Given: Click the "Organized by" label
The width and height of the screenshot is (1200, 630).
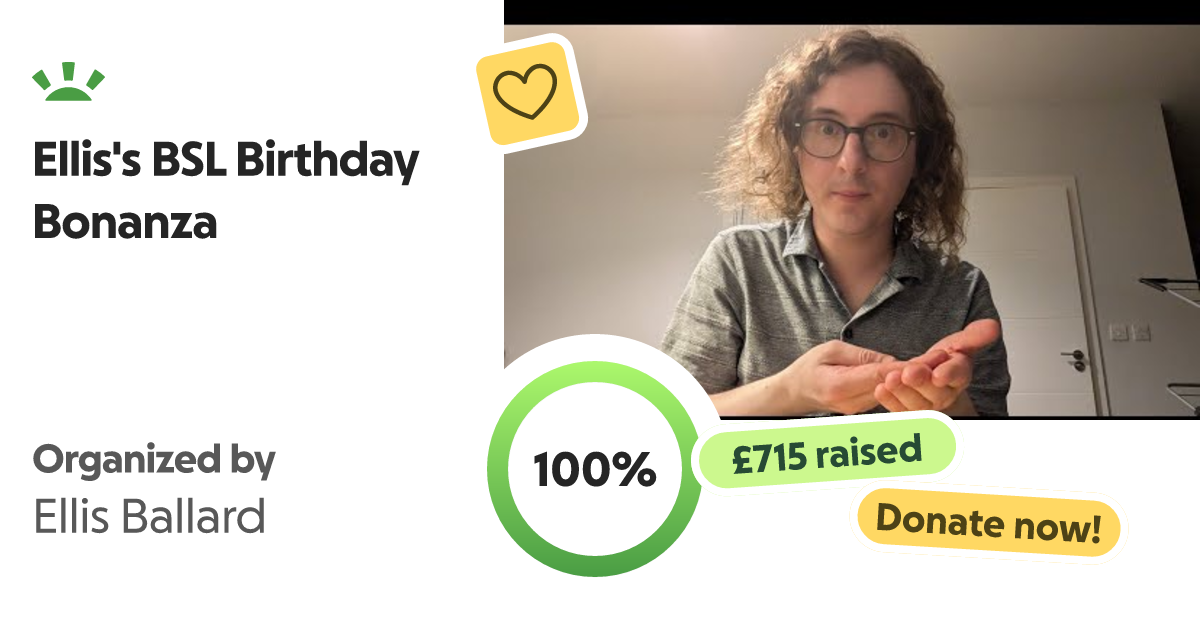Looking at the screenshot, I should (x=154, y=461).
